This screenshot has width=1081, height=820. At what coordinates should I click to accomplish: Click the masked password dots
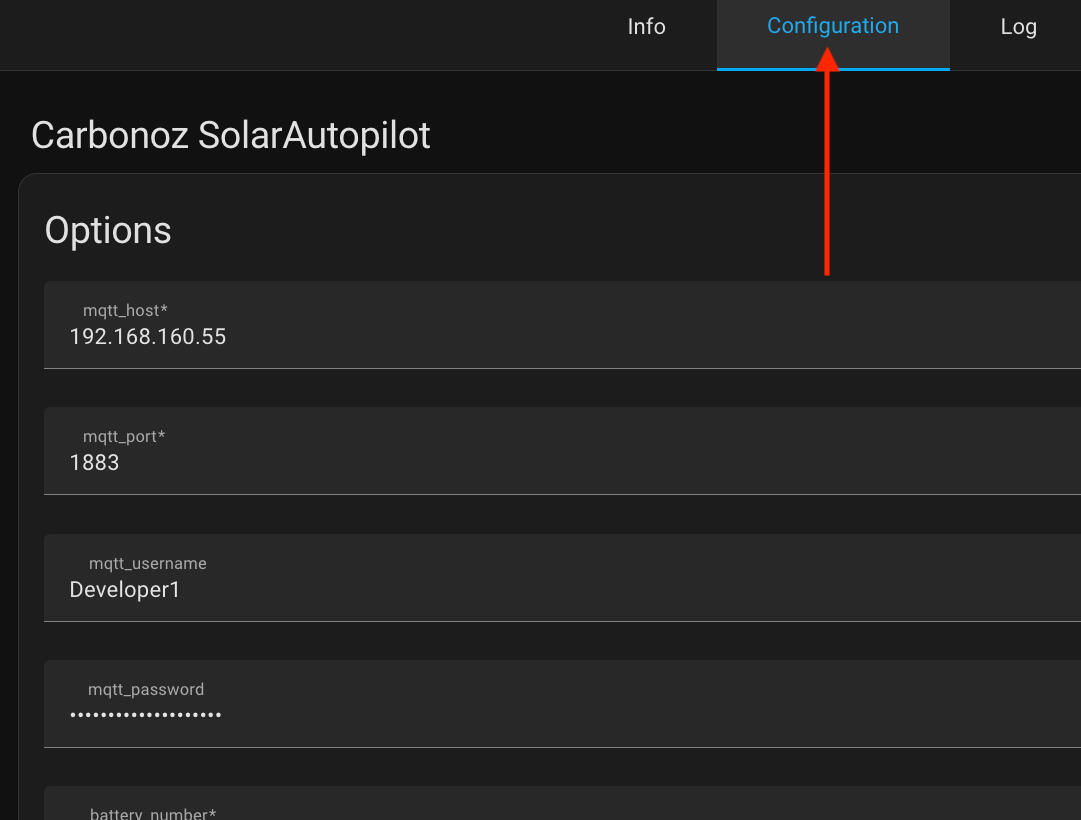pyautogui.click(x=146, y=715)
